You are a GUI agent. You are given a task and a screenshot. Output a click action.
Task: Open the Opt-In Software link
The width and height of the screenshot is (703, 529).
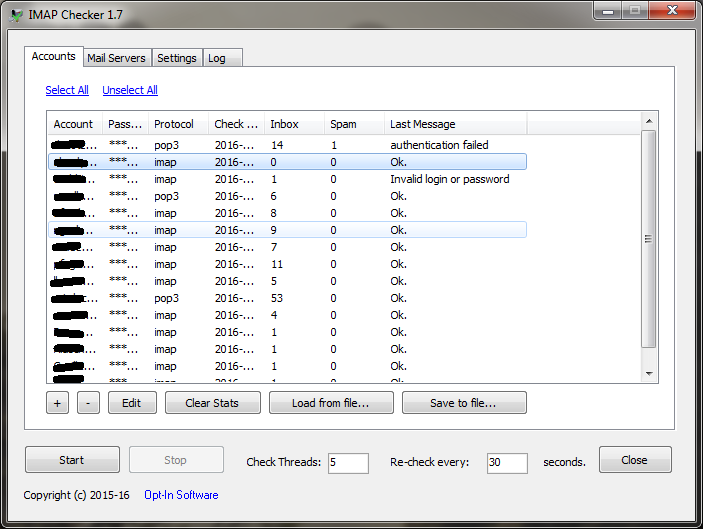[x=181, y=495]
